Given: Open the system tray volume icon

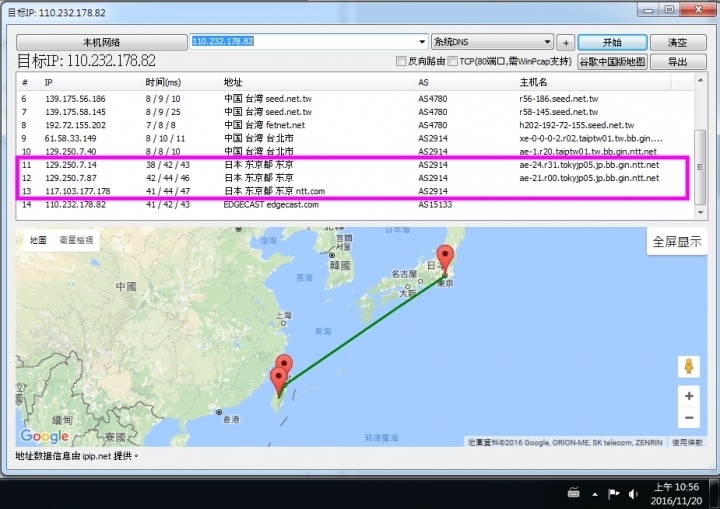Looking at the screenshot, I should tap(633, 493).
